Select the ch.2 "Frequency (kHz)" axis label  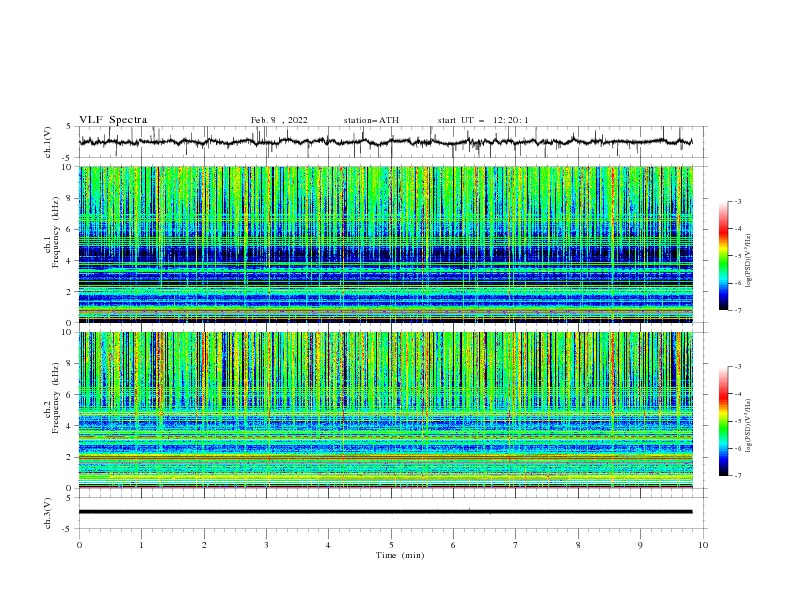pos(56,398)
